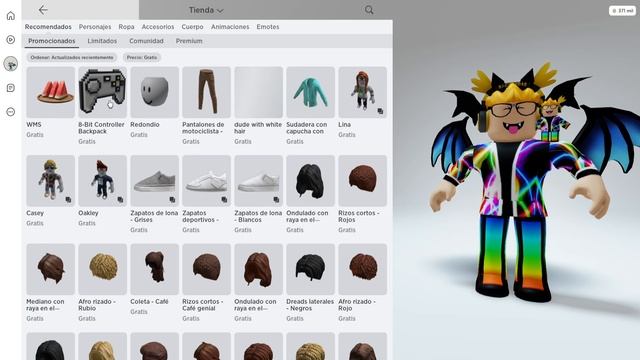Click 'Gratis' under Redondio
The image size is (640, 360).
pyautogui.click(x=139, y=135)
